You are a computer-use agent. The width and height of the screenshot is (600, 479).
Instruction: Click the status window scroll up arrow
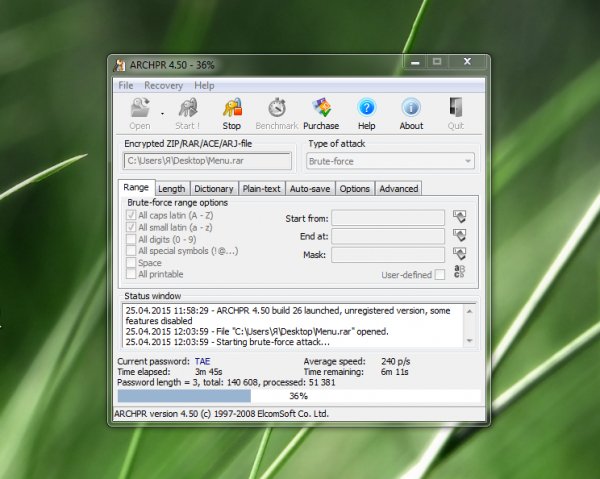470,311
